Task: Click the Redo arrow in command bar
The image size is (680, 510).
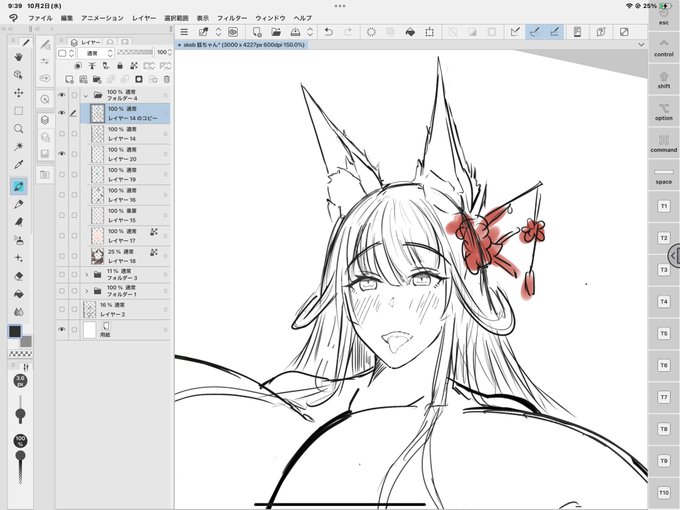Action: pyautogui.click(x=348, y=32)
